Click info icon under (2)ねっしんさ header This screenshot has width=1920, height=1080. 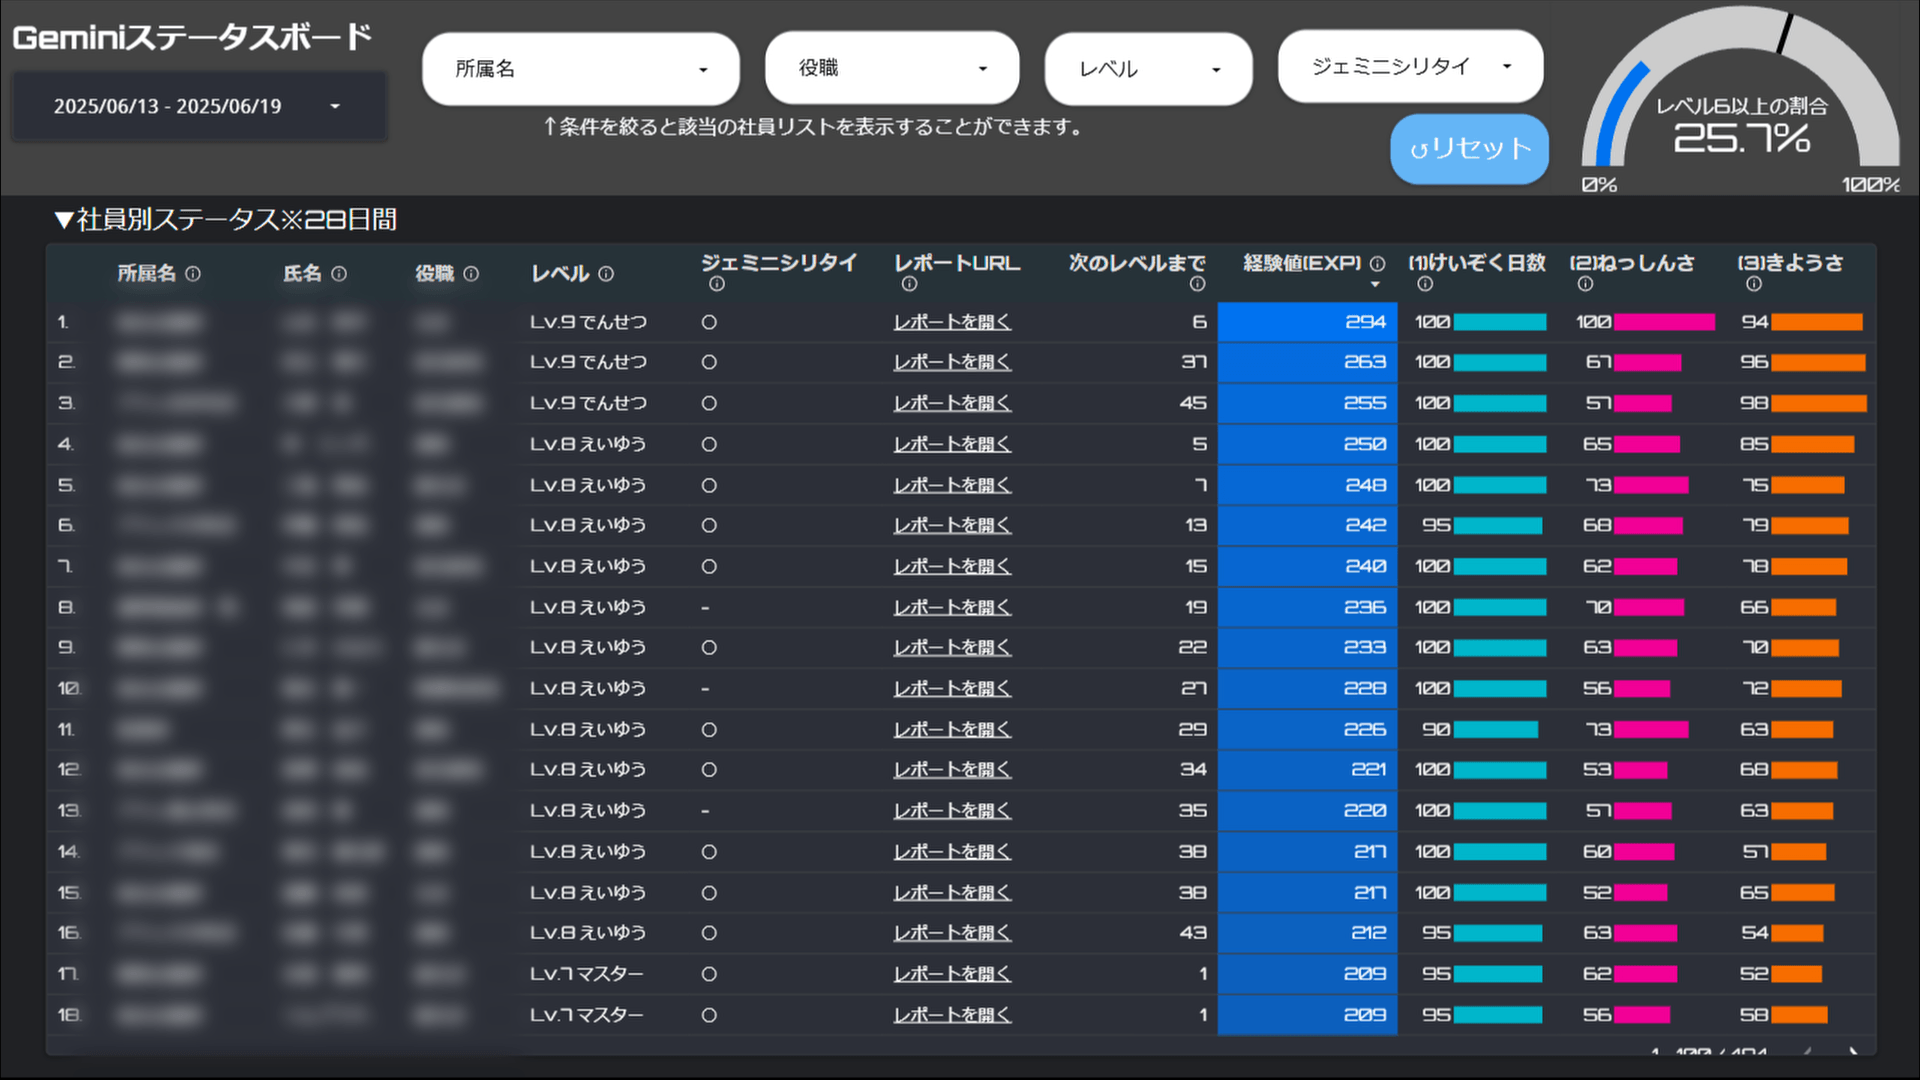point(1585,285)
